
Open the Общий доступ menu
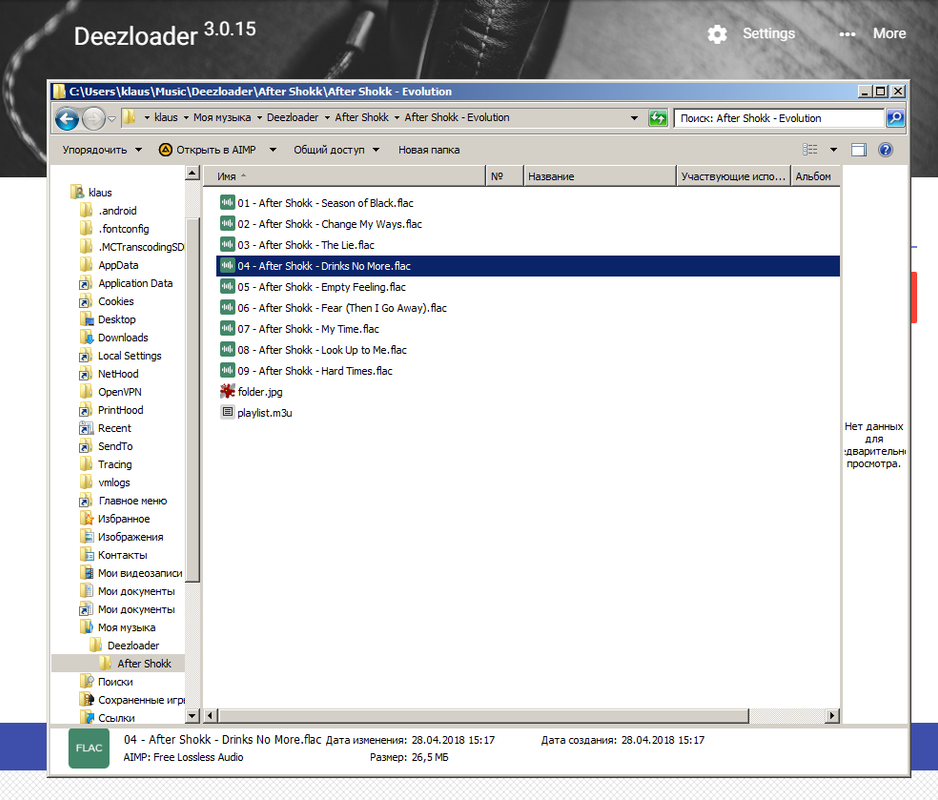point(336,150)
